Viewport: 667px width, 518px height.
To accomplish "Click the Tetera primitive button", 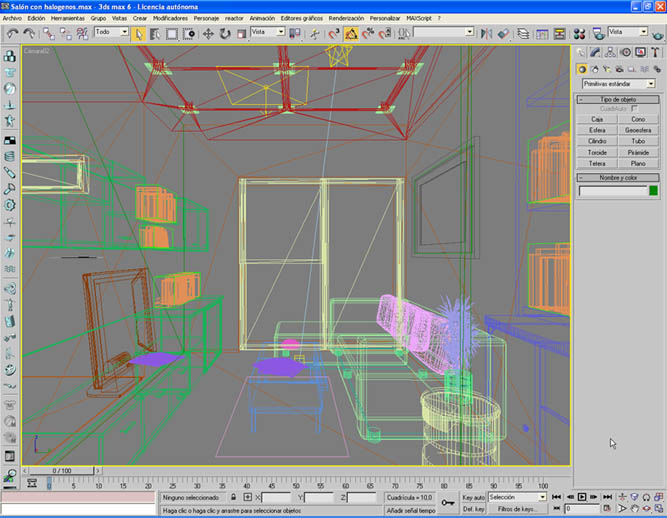I will [x=597, y=163].
